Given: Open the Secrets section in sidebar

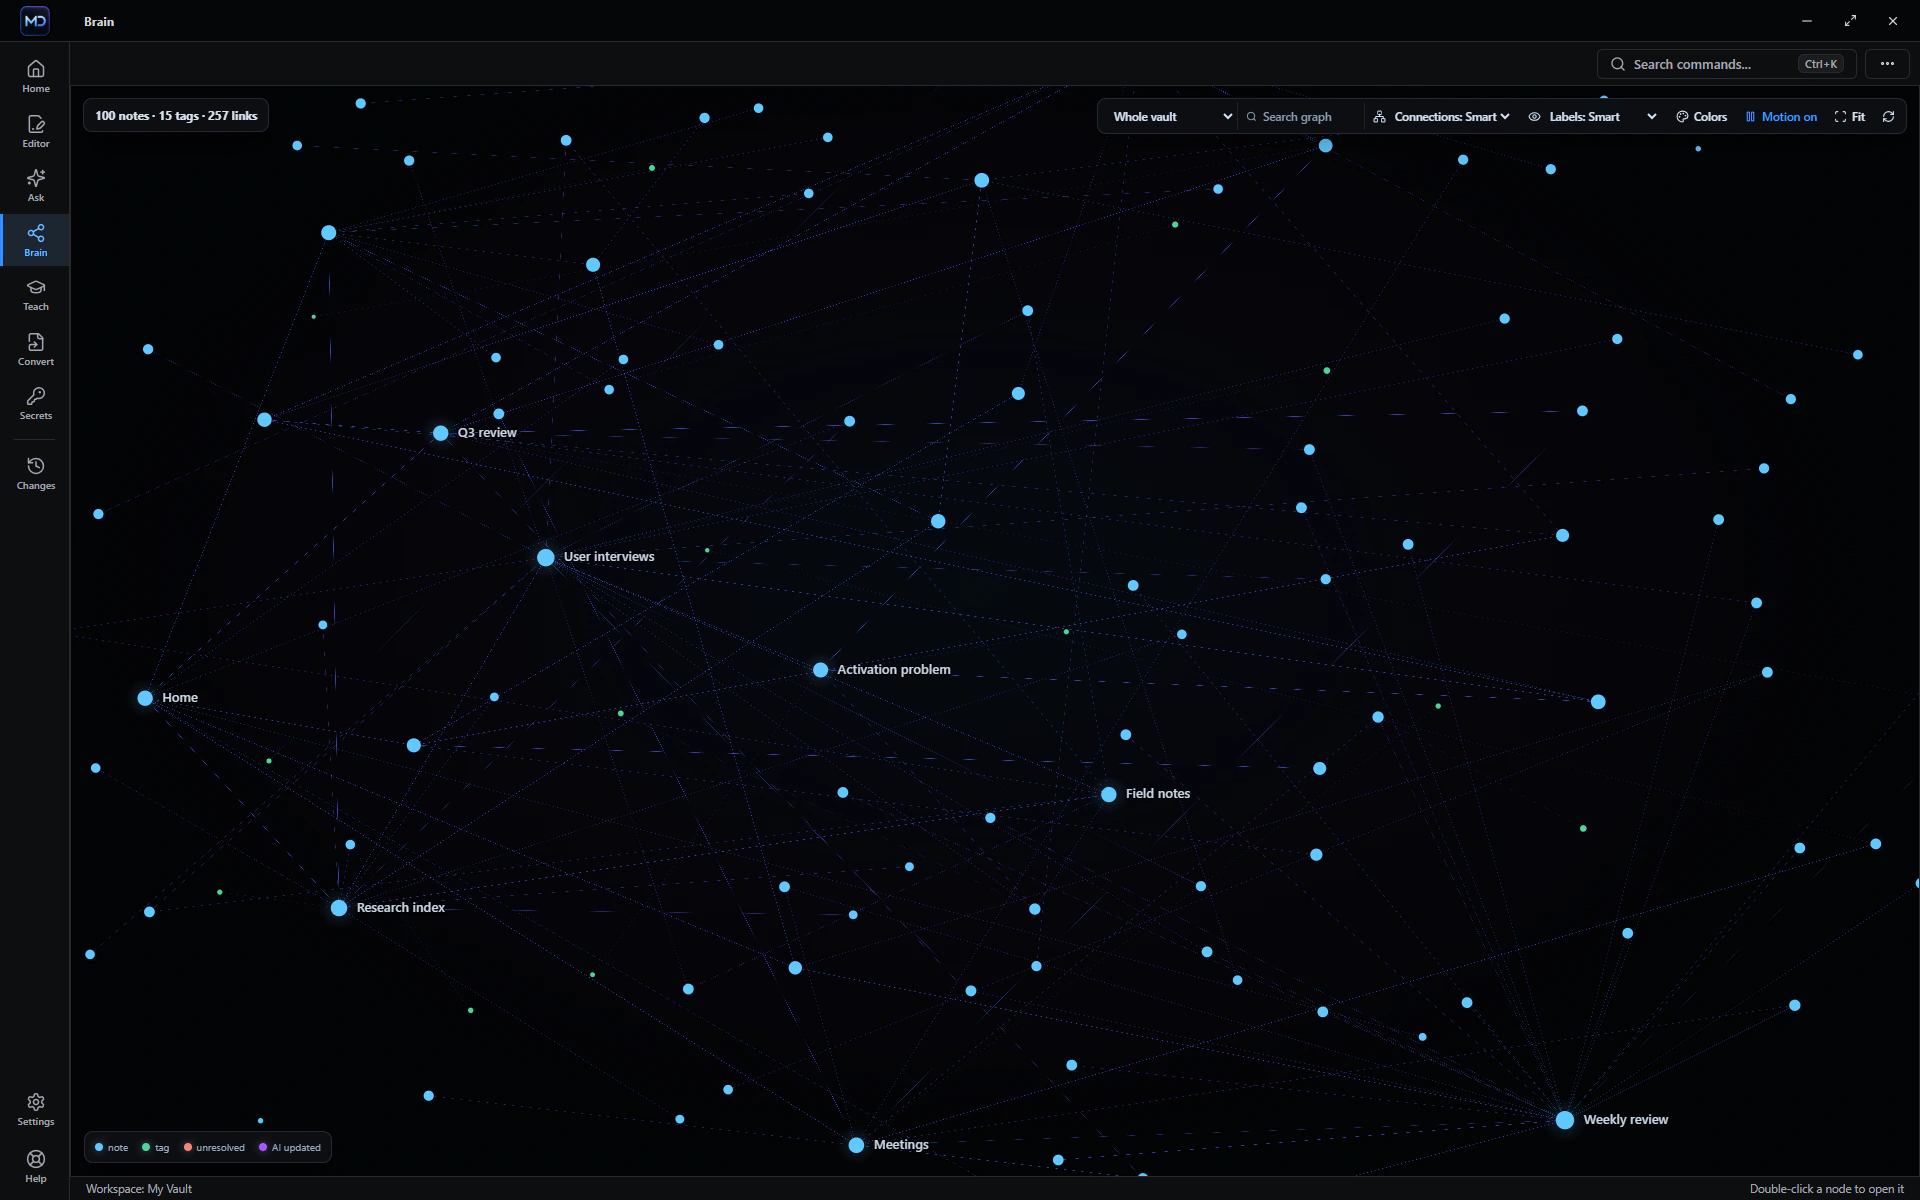Looking at the screenshot, I should point(35,403).
